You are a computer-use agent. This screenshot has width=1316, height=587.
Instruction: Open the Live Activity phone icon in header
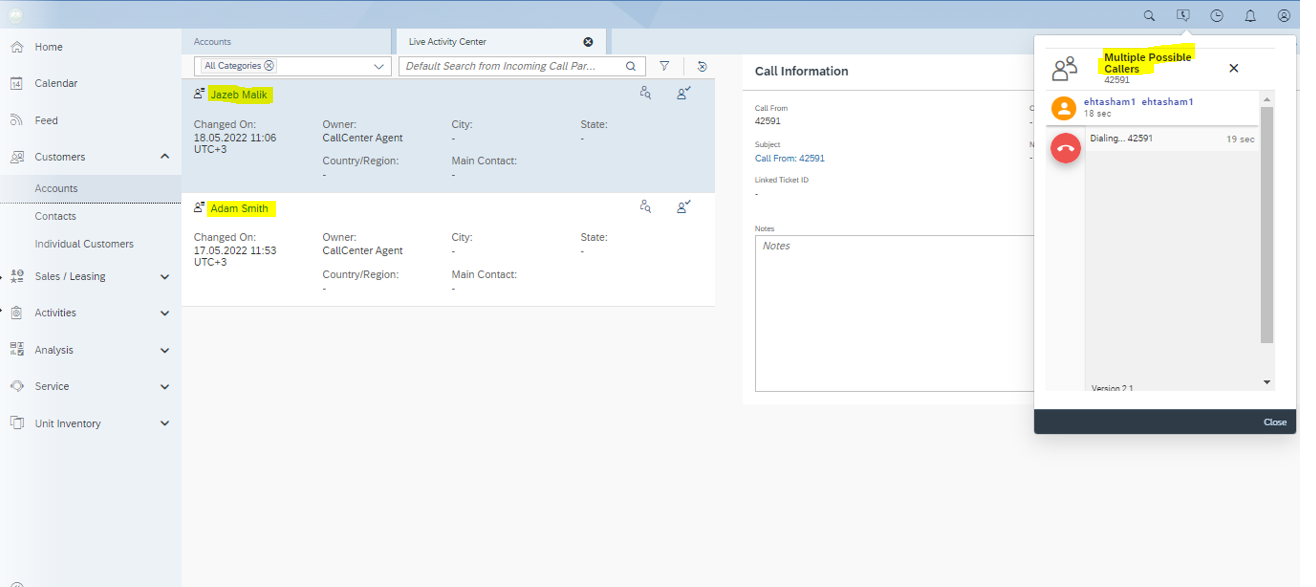1183,16
